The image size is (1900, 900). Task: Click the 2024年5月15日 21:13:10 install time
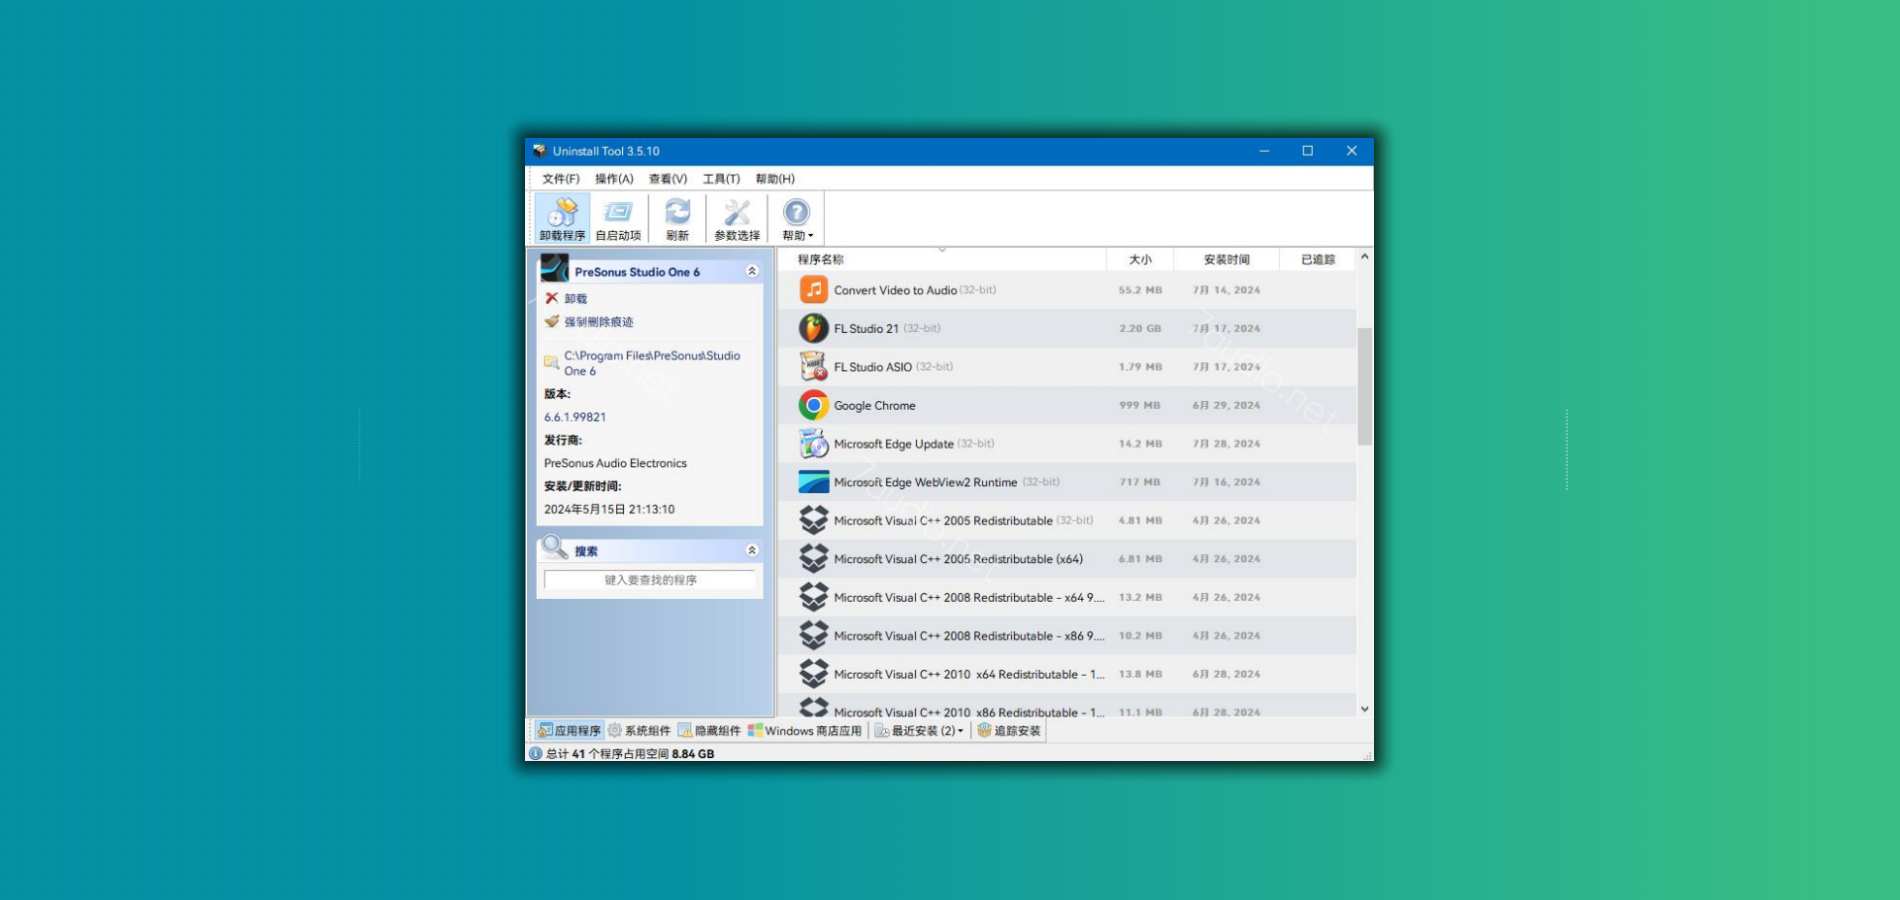point(609,509)
